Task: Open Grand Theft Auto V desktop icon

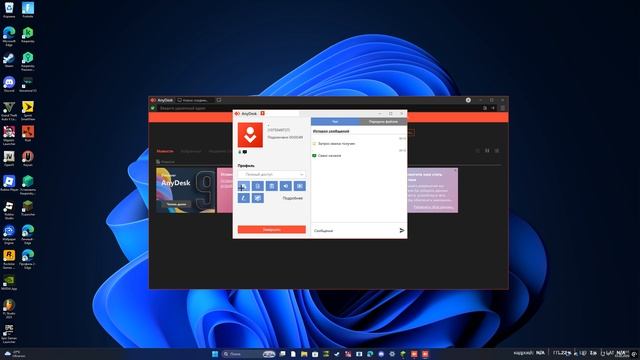Action: click(x=9, y=111)
